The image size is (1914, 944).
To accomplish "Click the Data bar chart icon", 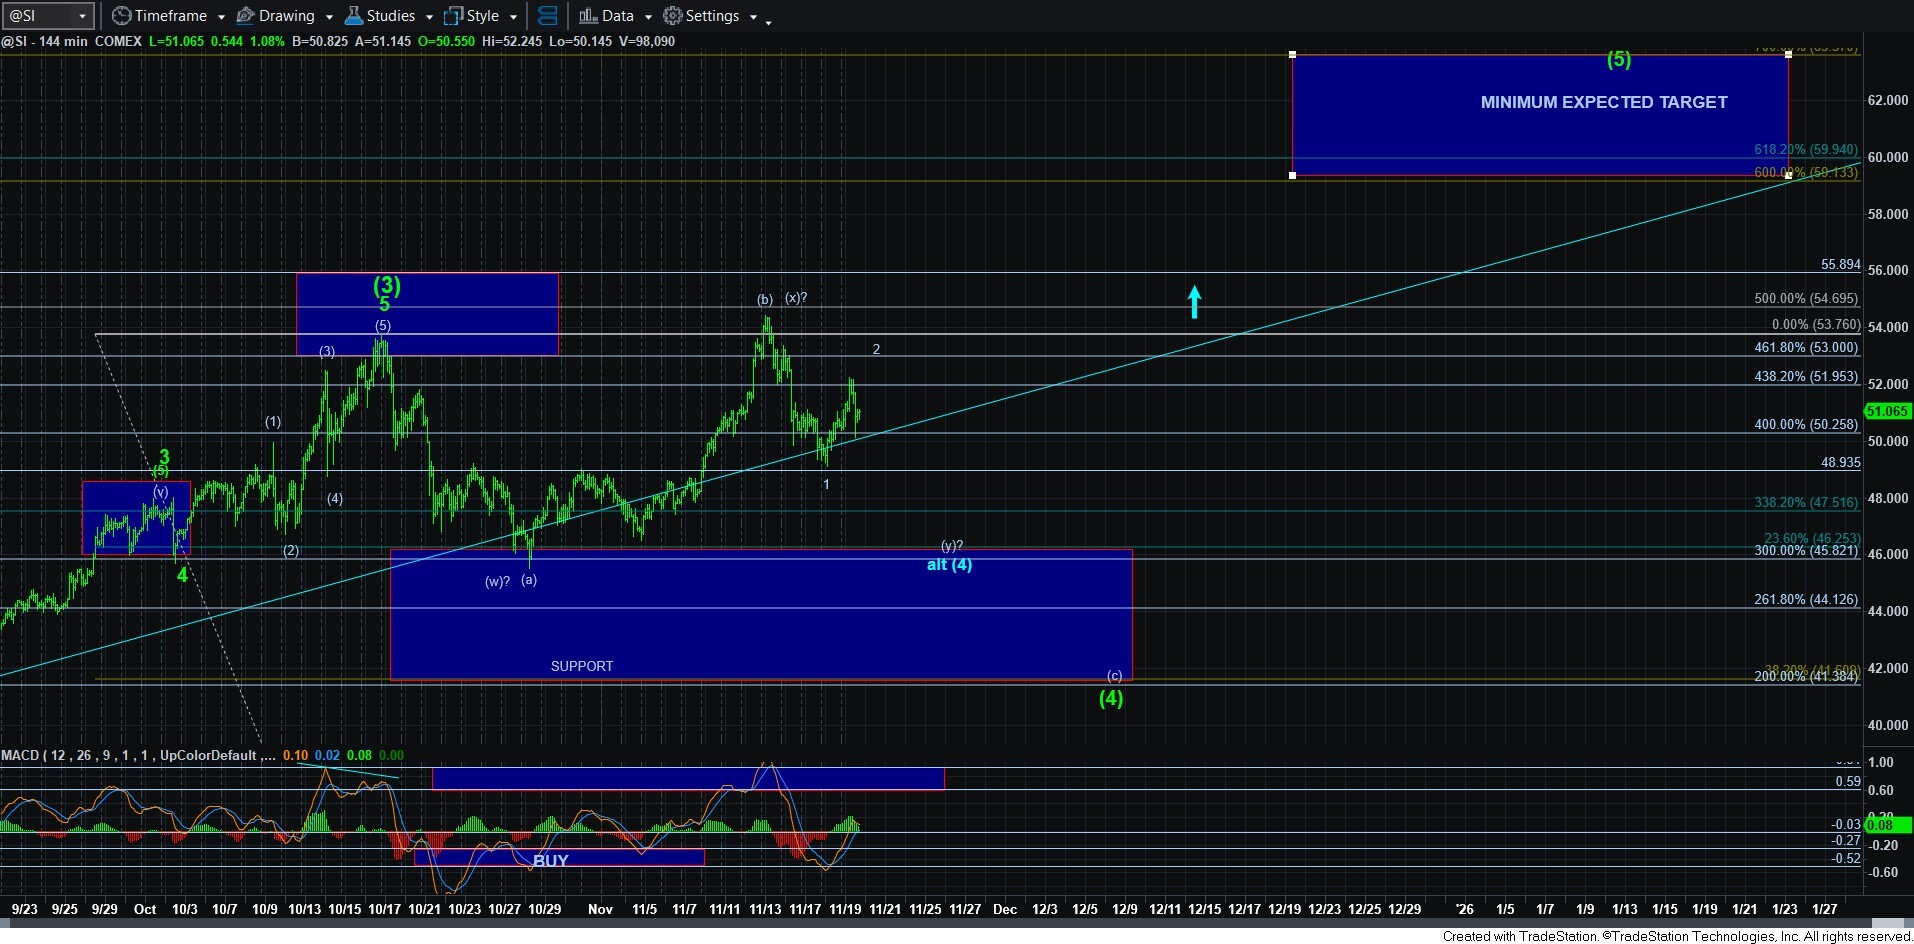I will click(588, 16).
